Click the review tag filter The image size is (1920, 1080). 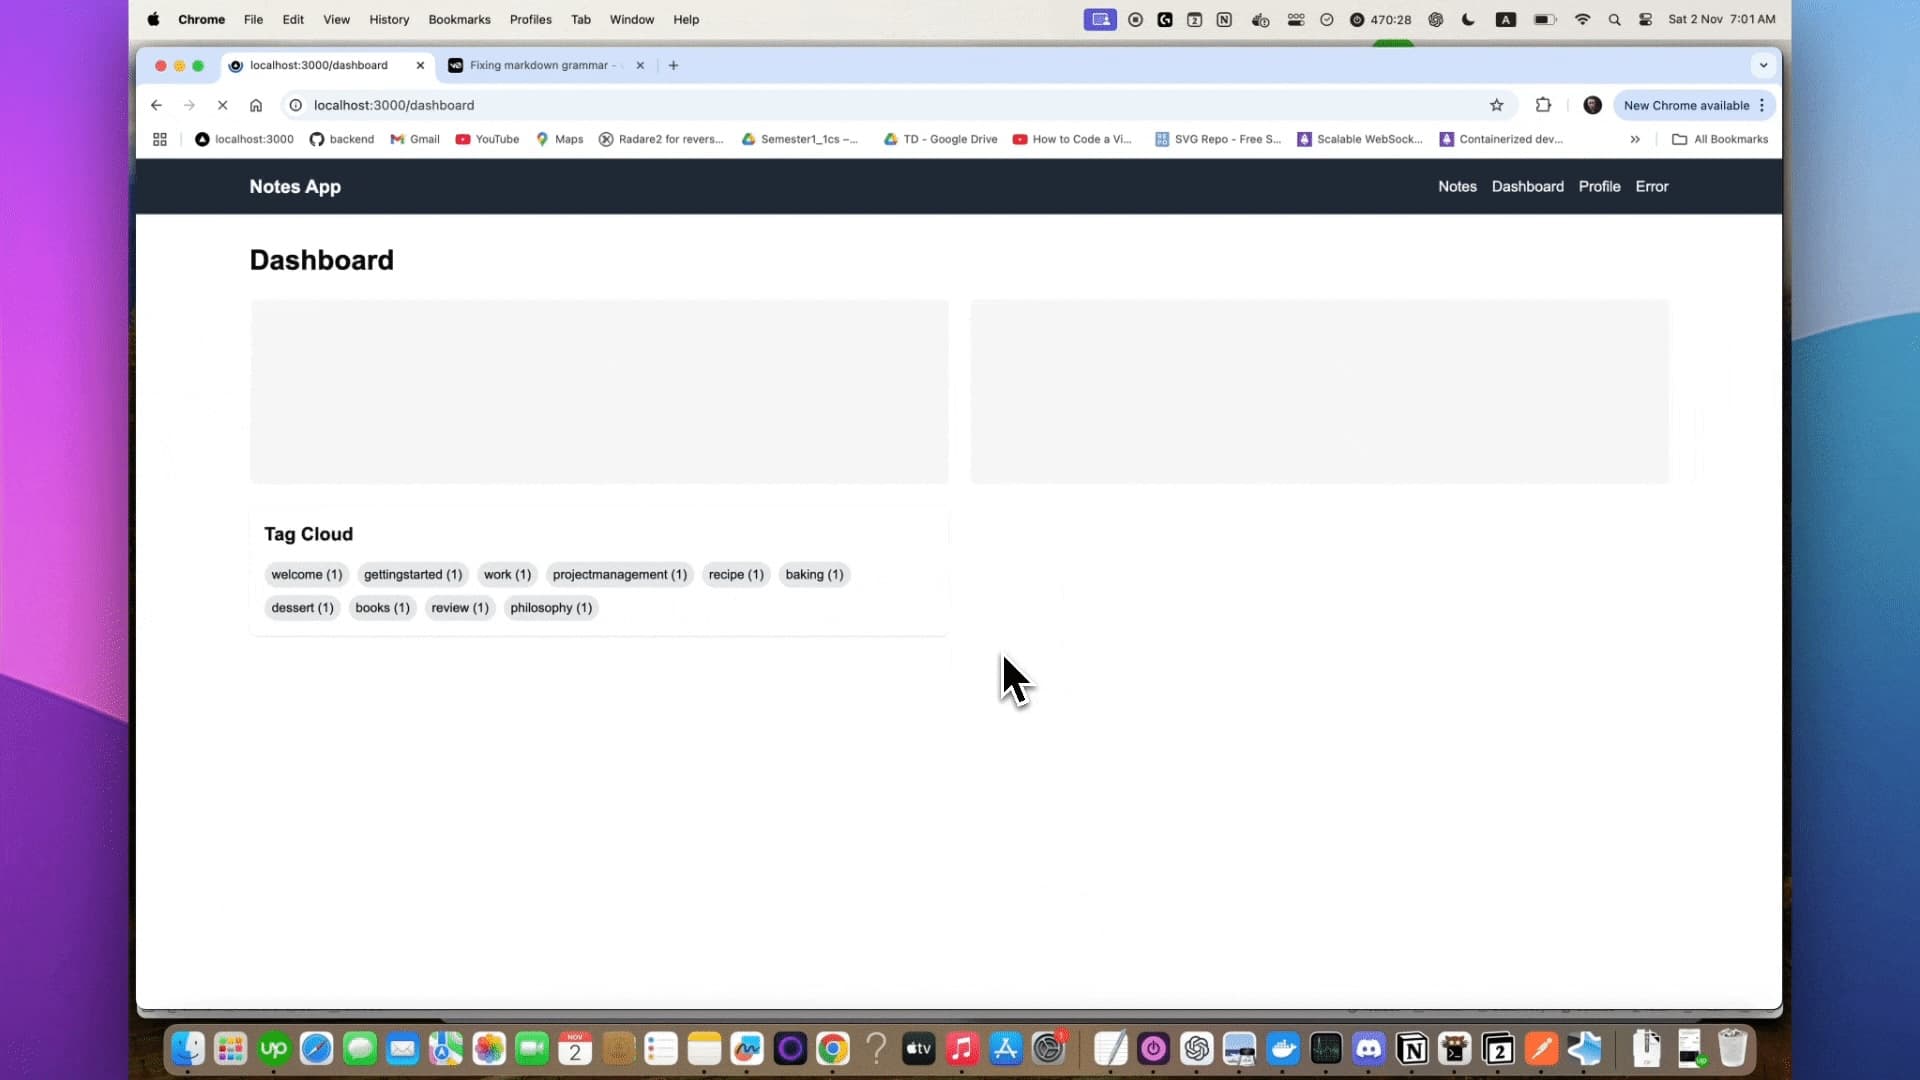[x=459, y=608]
